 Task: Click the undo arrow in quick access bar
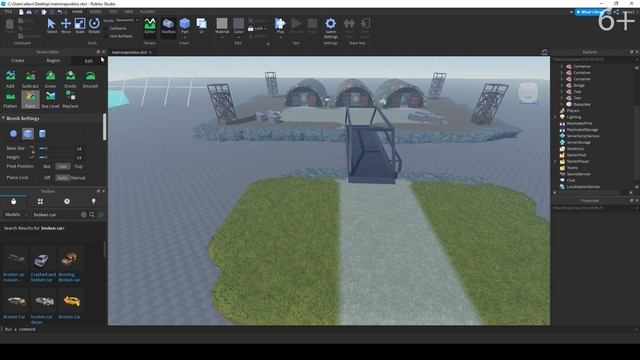pyautogui.click(x=60, y=12)
